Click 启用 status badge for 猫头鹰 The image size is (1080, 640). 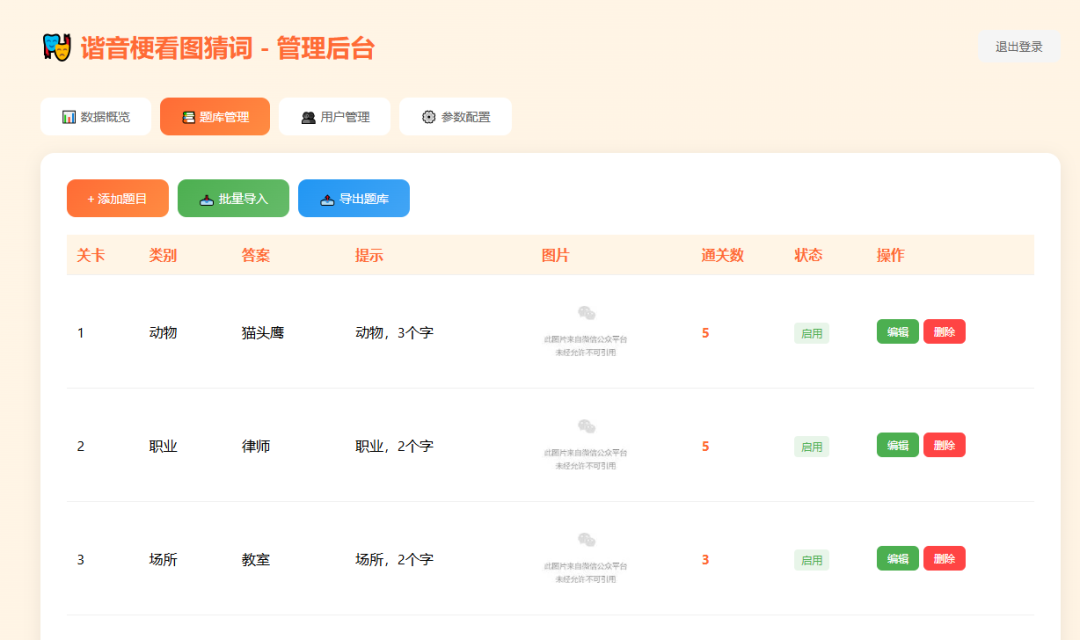(x=811, y=333)
